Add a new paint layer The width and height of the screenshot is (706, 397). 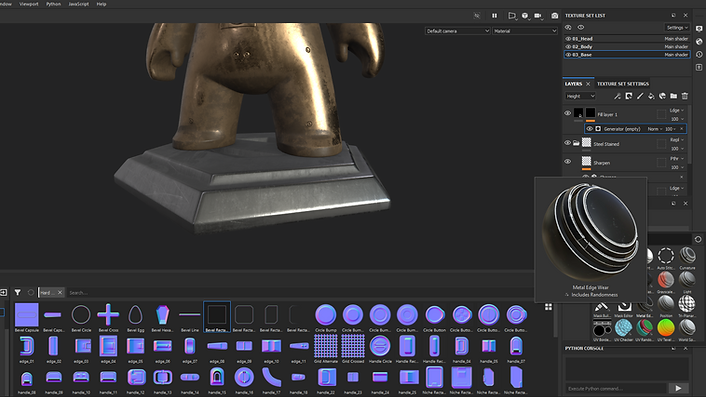(x=640, y=96)
